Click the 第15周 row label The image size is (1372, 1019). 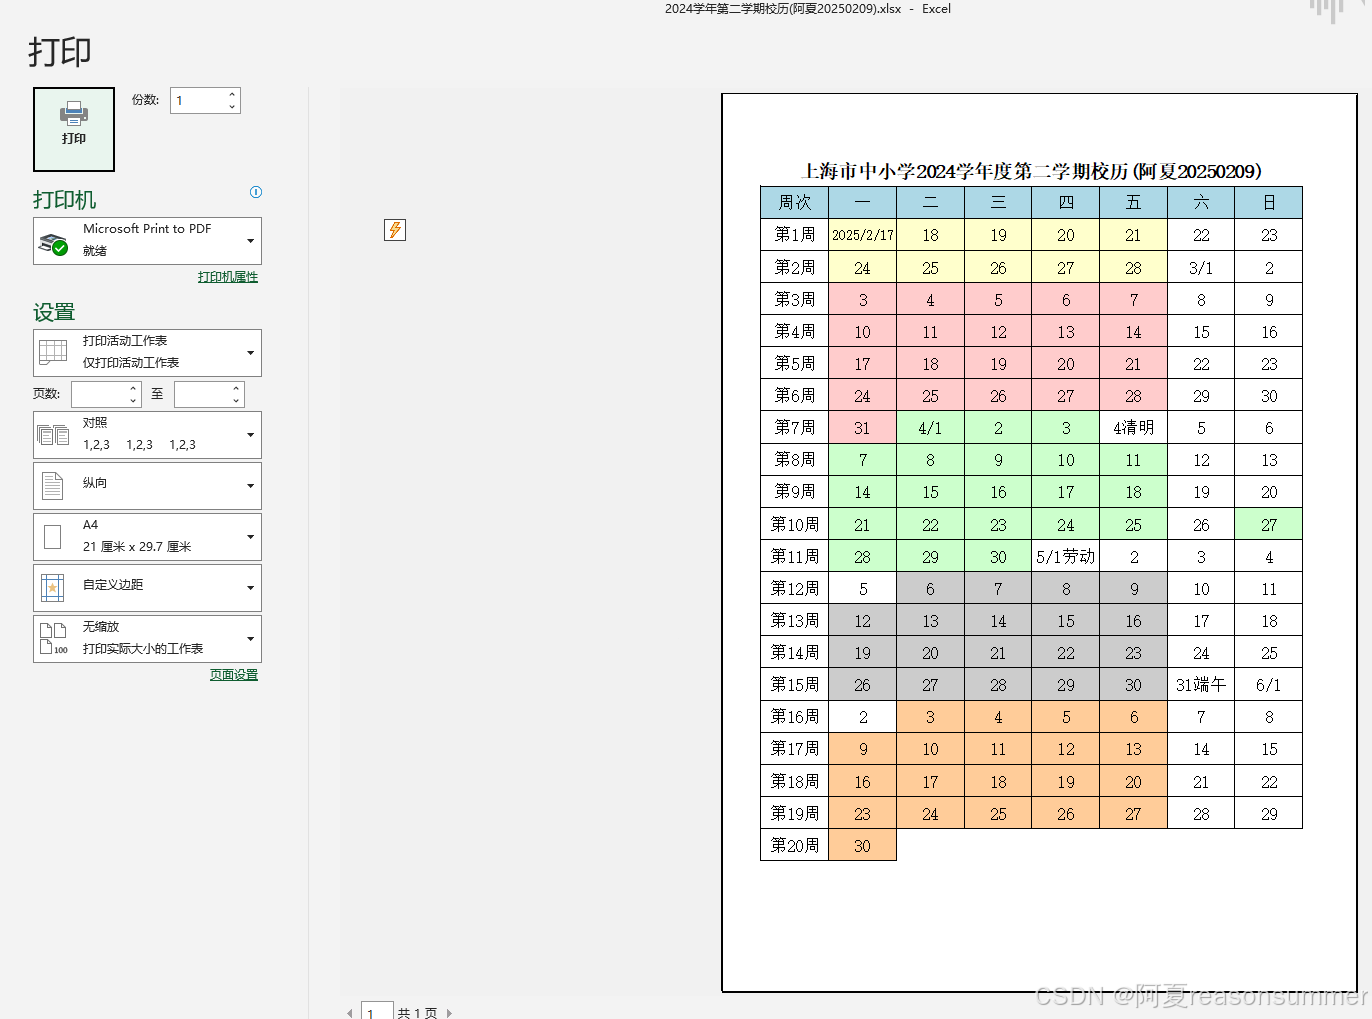point(795,684)
